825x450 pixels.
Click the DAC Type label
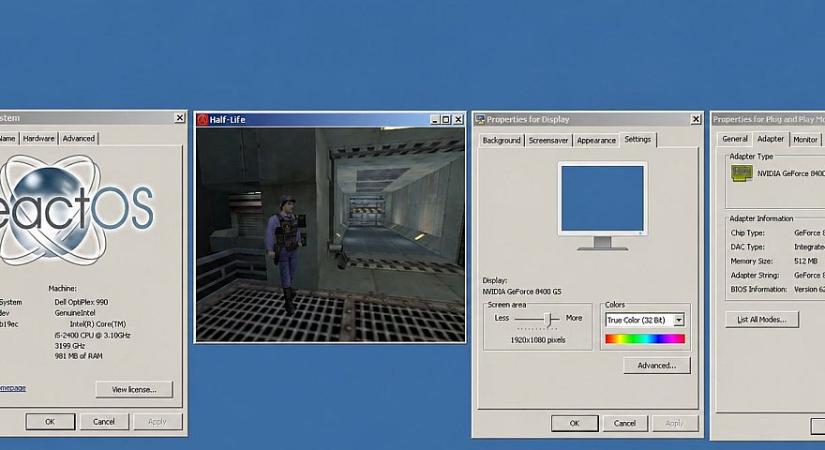(747, 247)
